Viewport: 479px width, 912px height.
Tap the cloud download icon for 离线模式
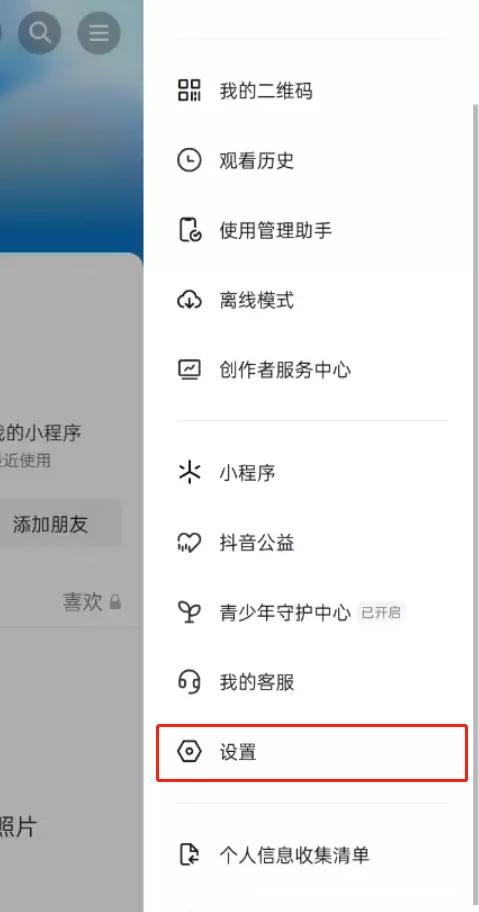point(189,300)
